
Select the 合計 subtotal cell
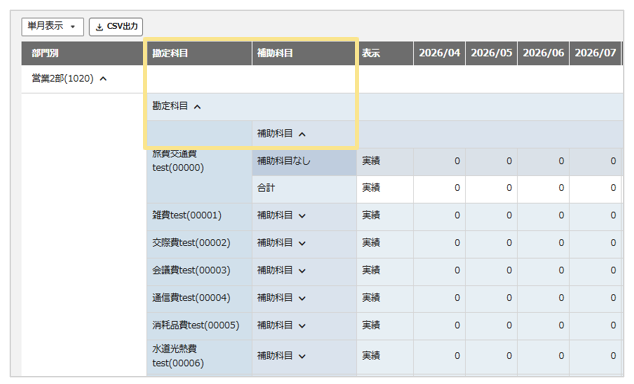click(x=304, y=189)
